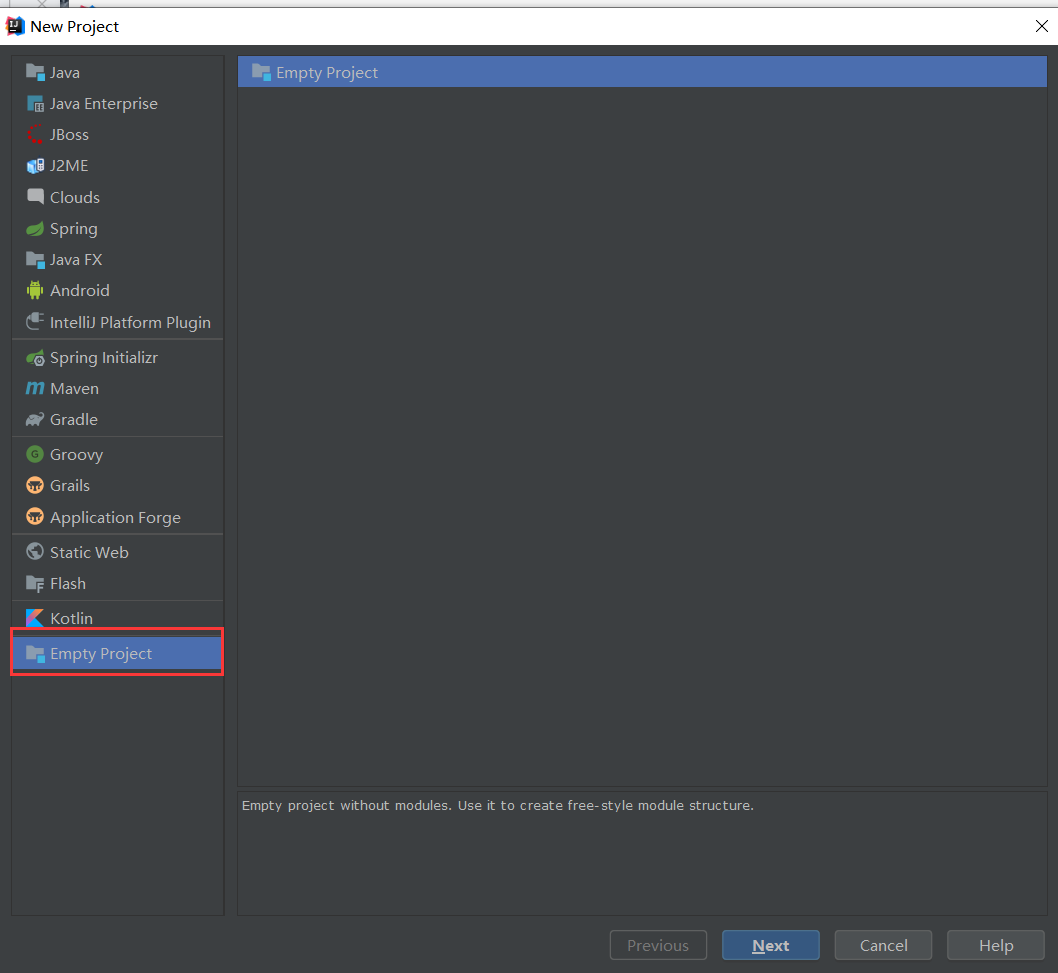
Task: Select 'Grails' list entry text
Action: pyautogui.click(x=69, y=485)
